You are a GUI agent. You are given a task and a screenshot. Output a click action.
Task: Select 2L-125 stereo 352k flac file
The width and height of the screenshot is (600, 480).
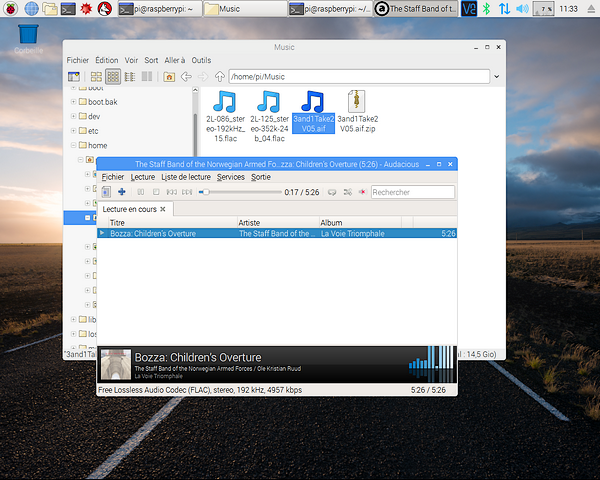269,116
